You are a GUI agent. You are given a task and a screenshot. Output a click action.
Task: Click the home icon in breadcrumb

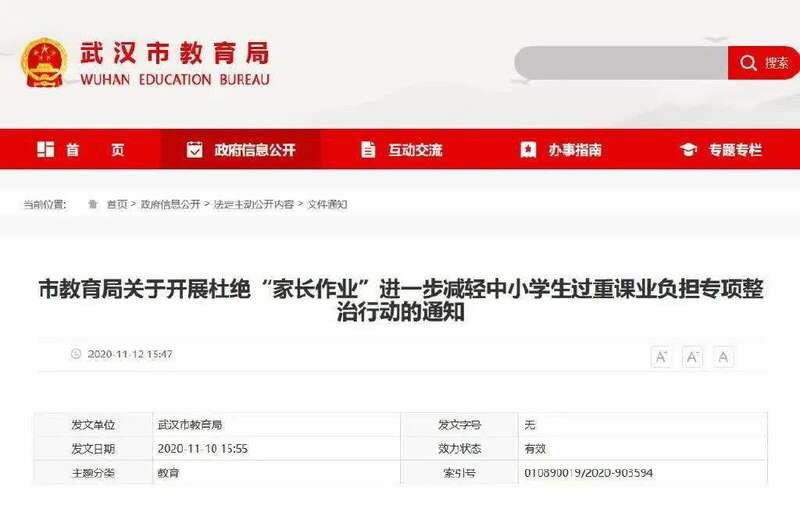pyautogui.click(x=93, y=204)
